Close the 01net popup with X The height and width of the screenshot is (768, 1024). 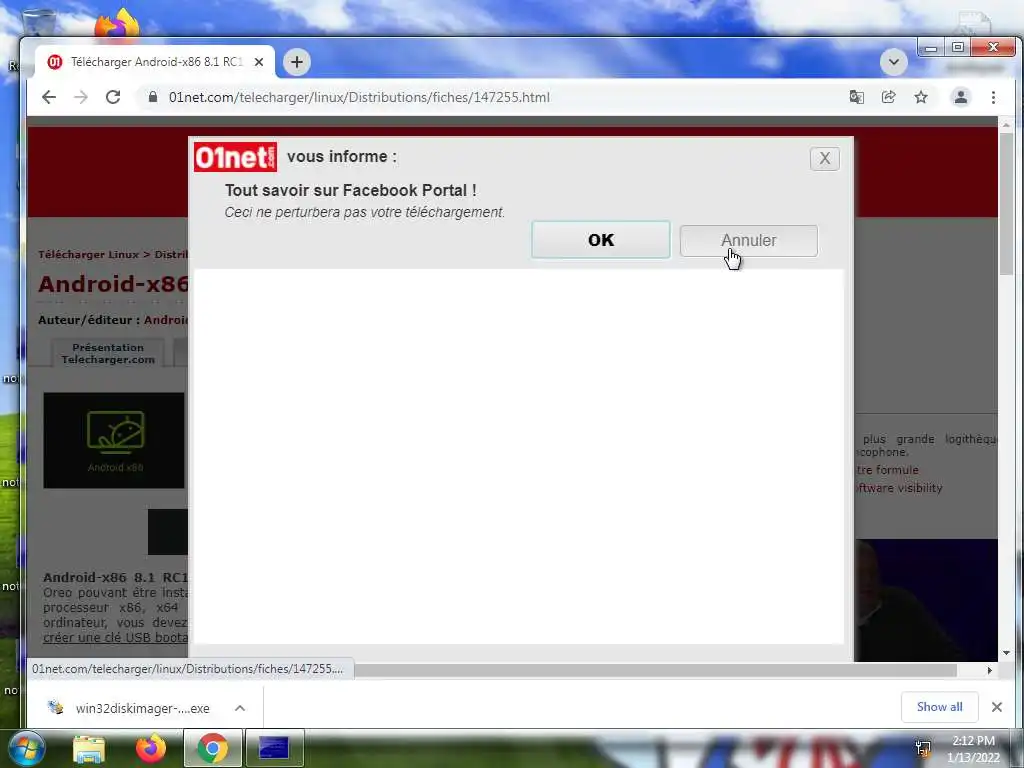[825, 158]
